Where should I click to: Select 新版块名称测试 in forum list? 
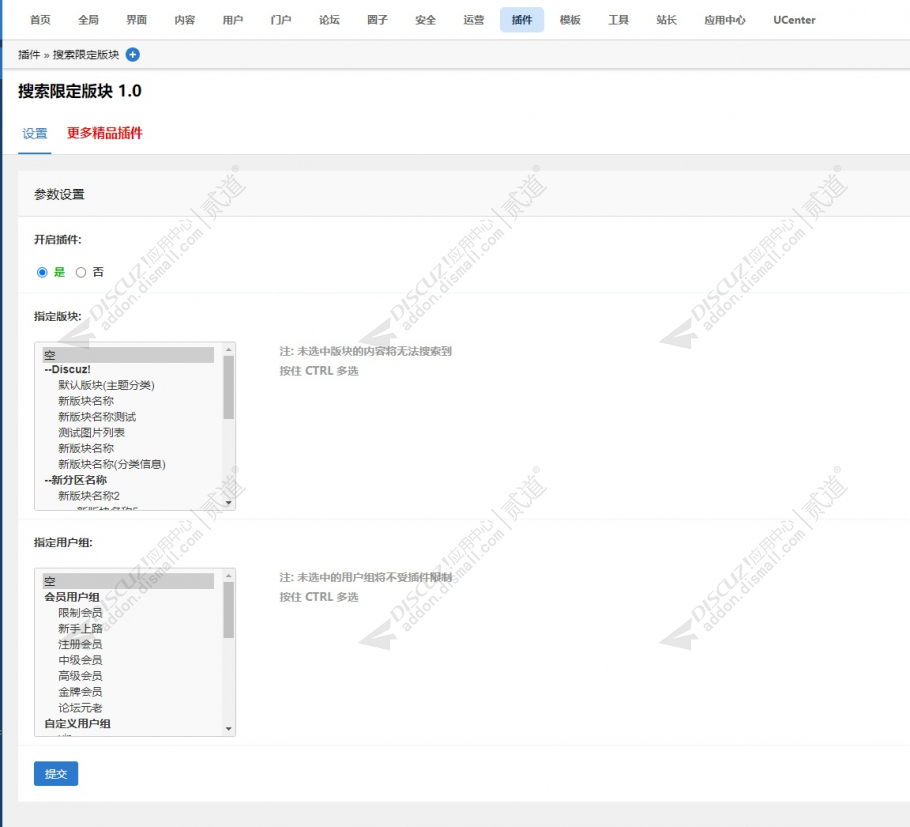coord(128,417)
